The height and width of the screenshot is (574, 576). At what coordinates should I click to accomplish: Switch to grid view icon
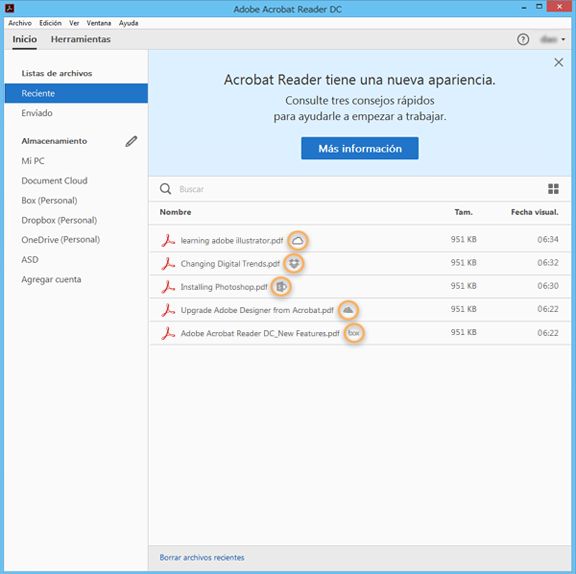pyautogui.click(x=553, y=189)
